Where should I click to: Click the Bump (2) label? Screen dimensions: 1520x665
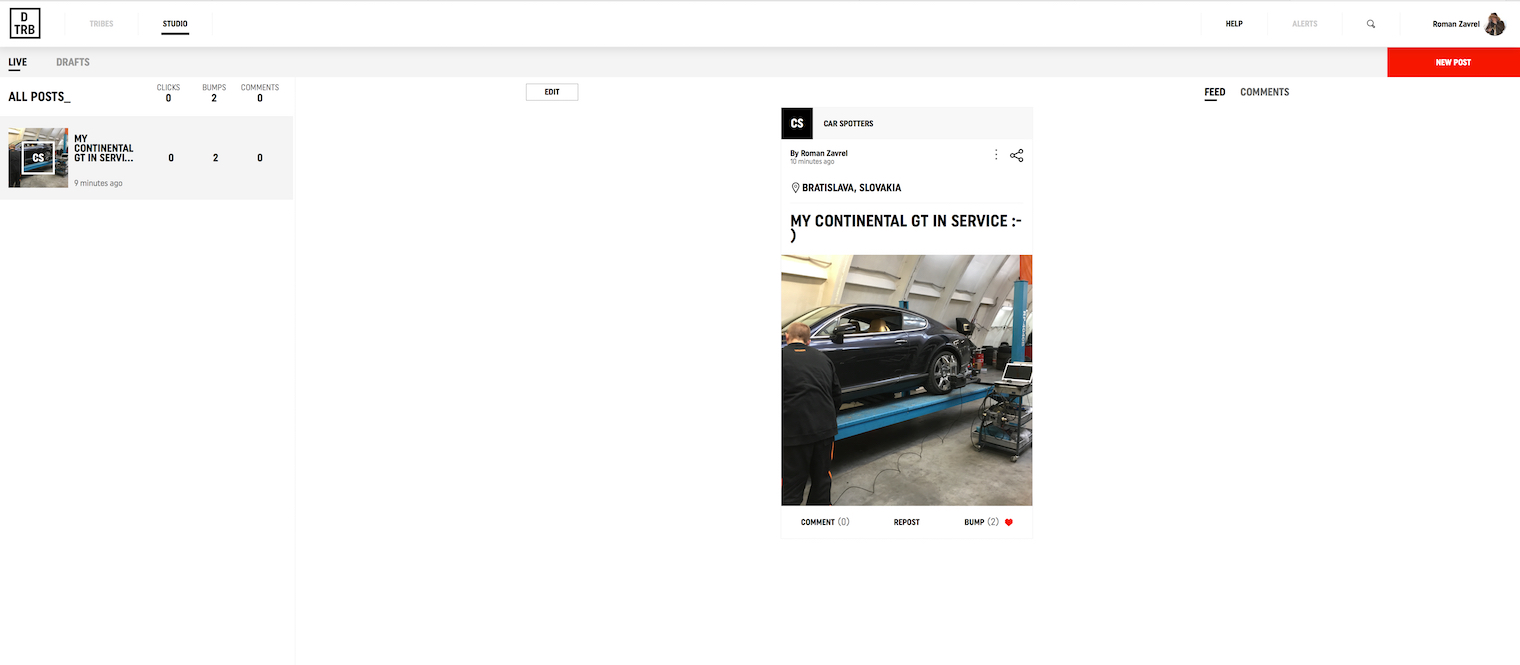(981, 522)
